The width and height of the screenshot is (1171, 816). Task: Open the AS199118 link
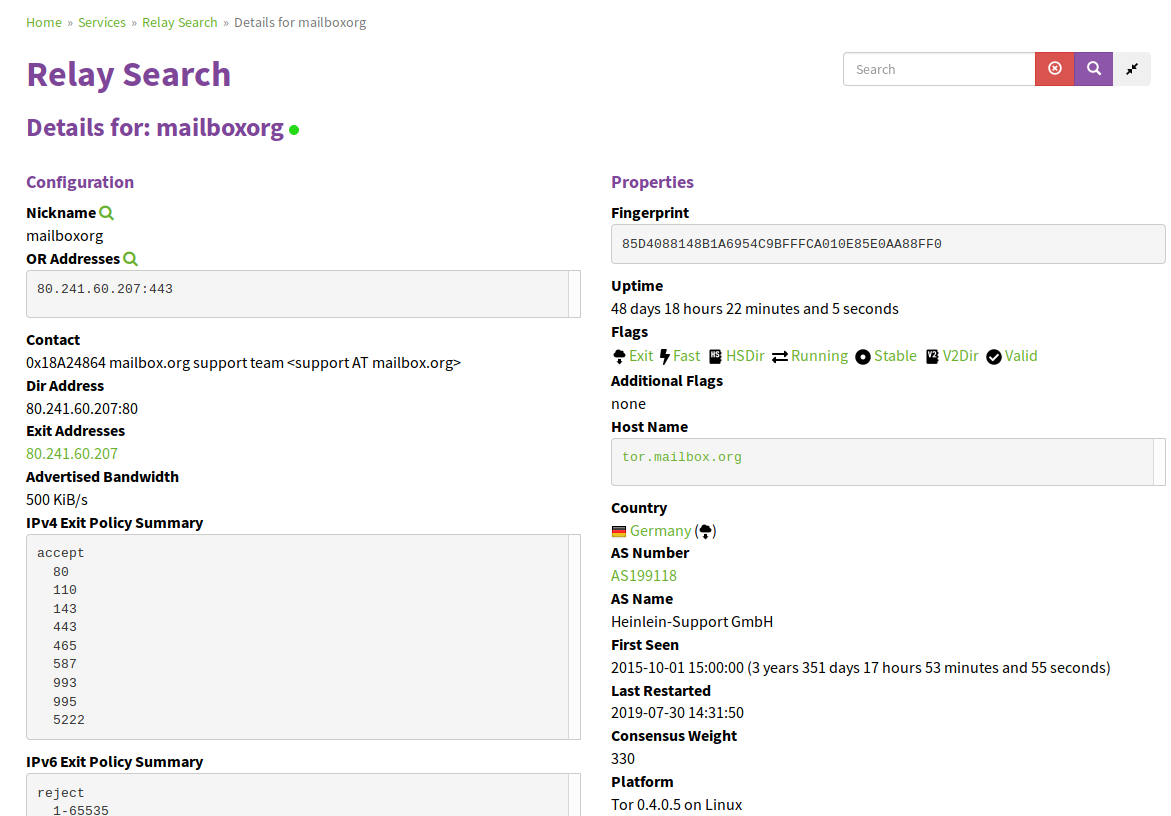click(644, 576)
